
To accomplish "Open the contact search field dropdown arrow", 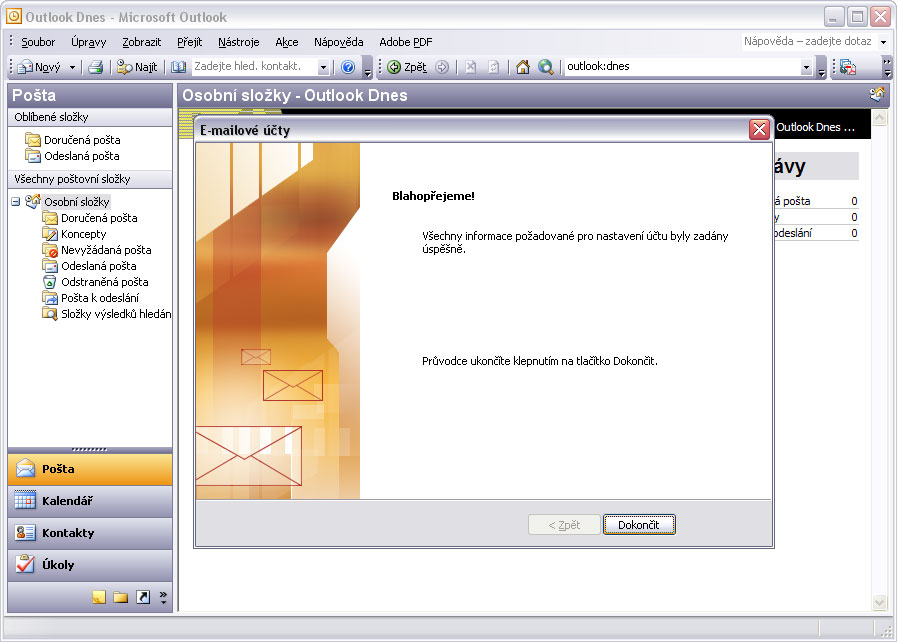I will 323,67.
